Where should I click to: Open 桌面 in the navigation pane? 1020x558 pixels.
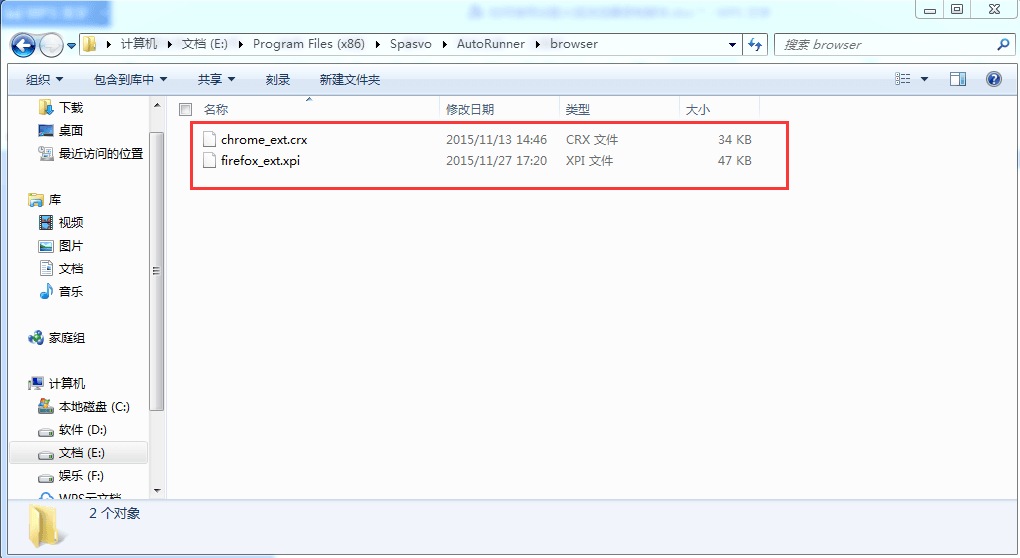coord(71,130)
